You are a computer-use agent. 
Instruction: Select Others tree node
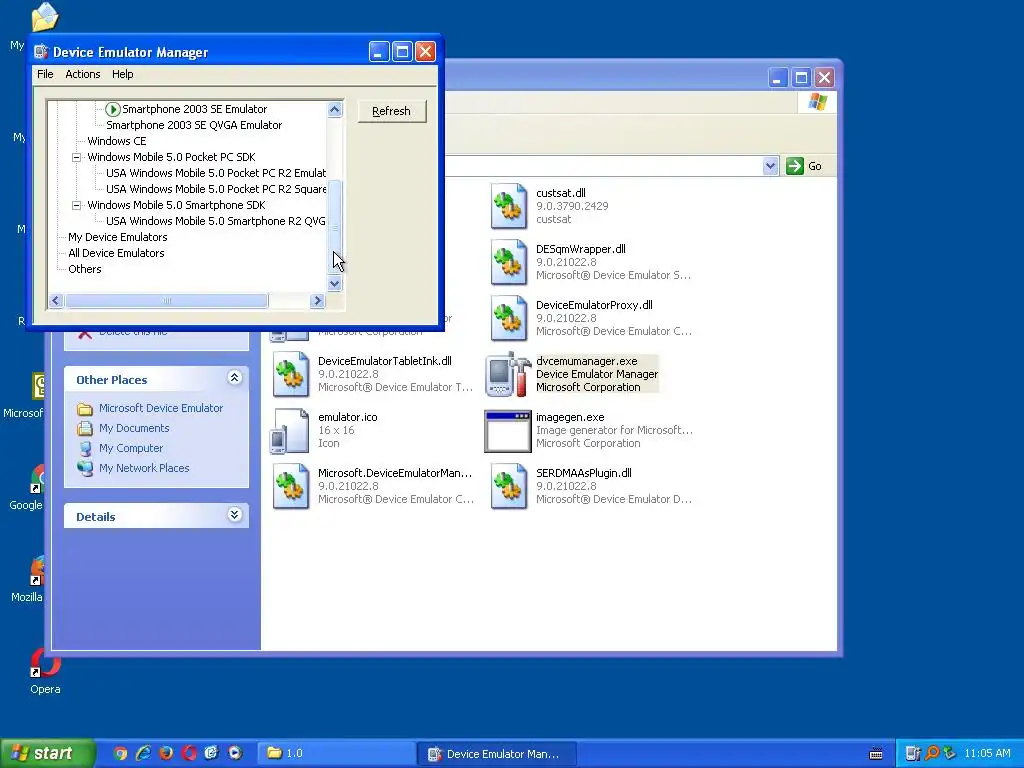85,269
